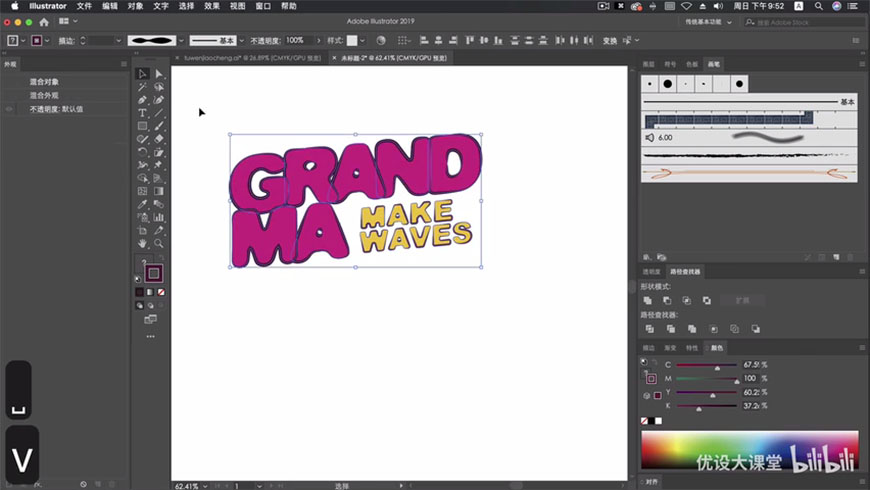
Task: Click the Unite shape mode icon
Action: point(648,300)
